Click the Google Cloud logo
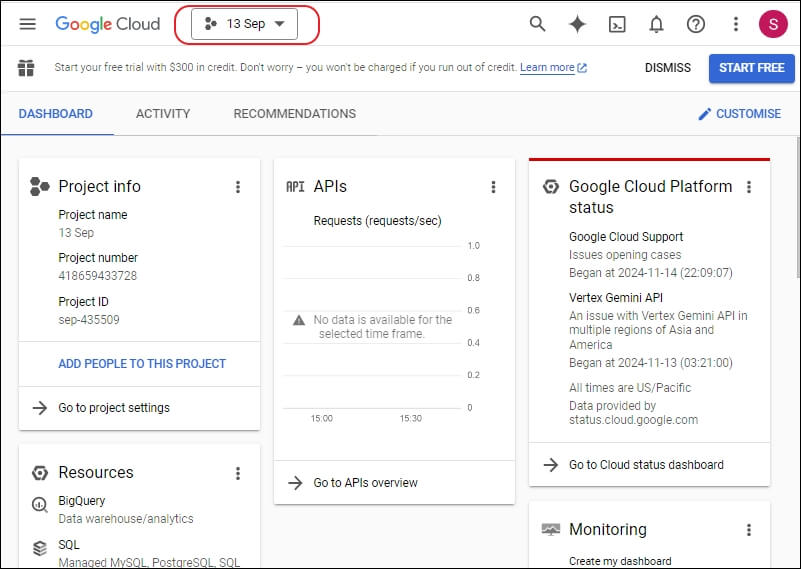801x569 pixels. tap(108, 24)
